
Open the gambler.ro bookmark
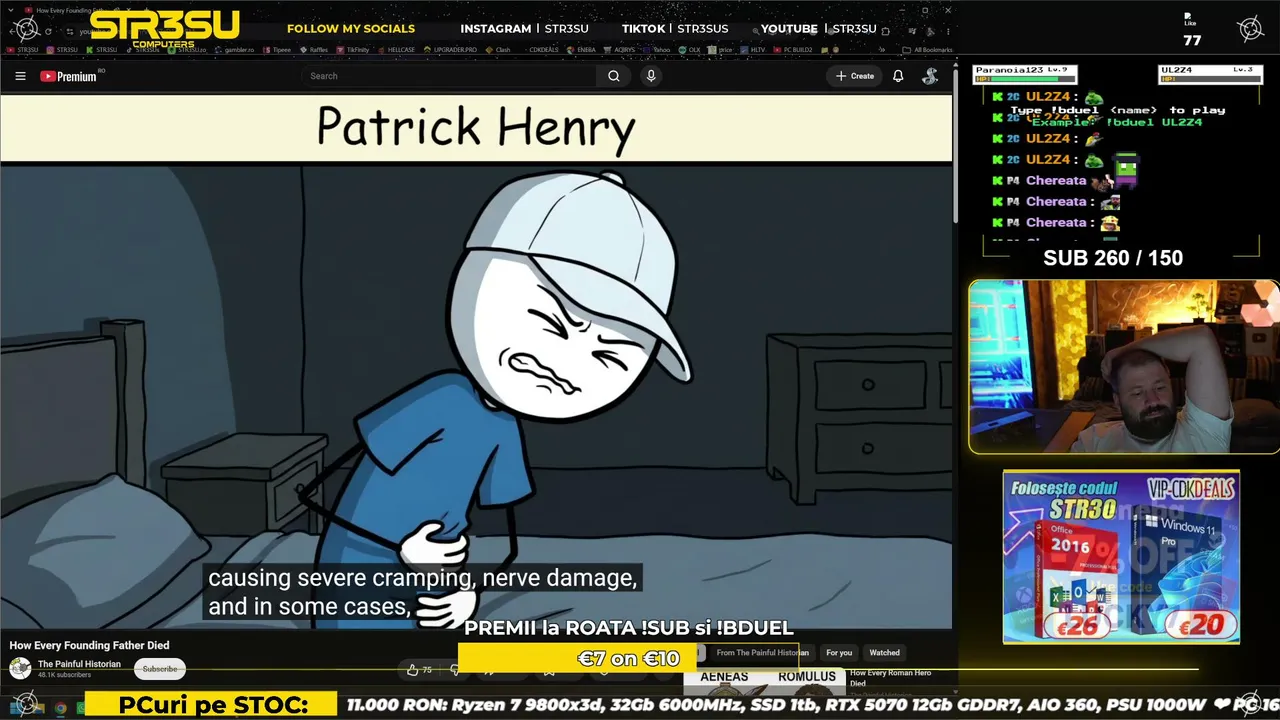point(235,49)
